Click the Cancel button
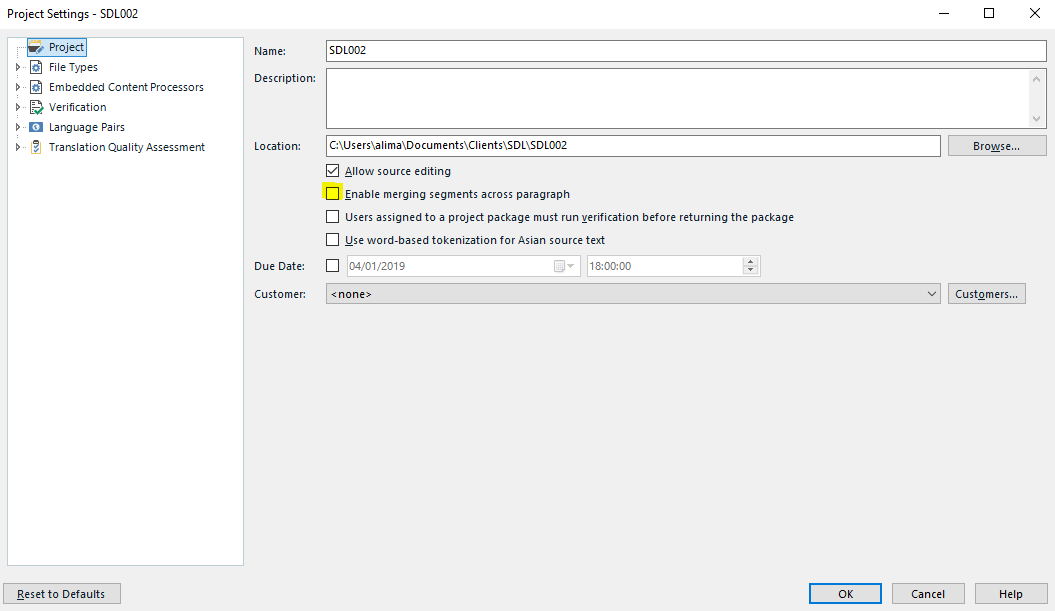This screenshot has width=1055, height=611. point(928,594)
